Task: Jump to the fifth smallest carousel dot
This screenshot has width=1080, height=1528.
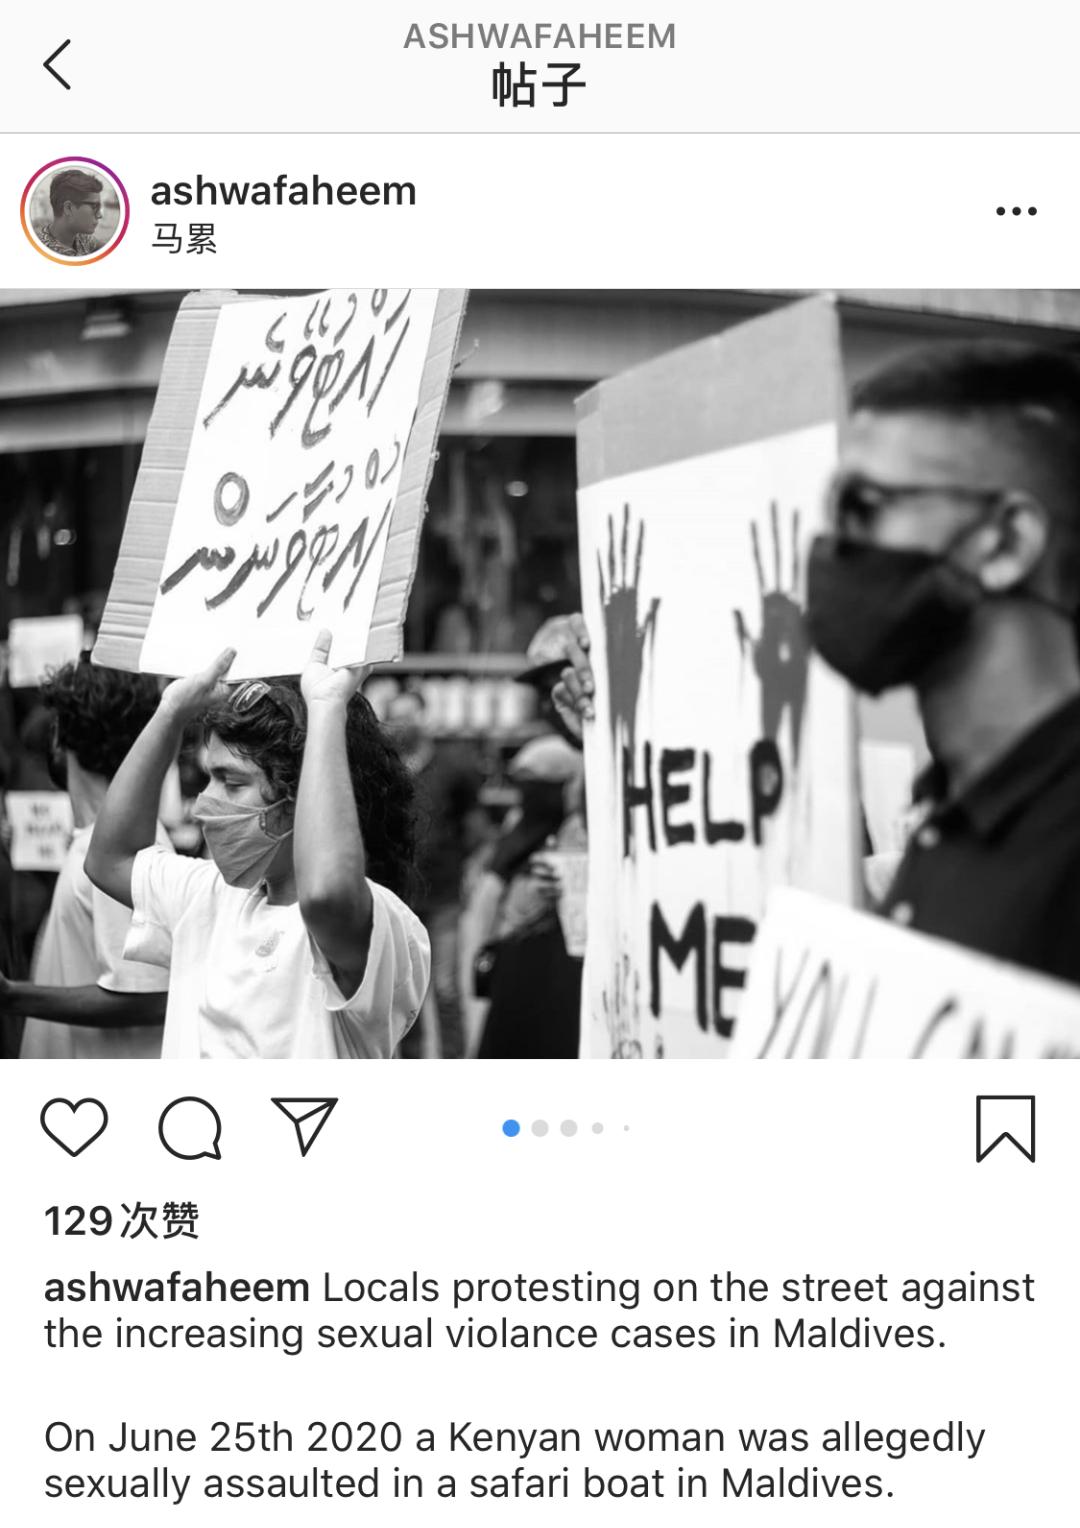Action: tap(626, 1128)
